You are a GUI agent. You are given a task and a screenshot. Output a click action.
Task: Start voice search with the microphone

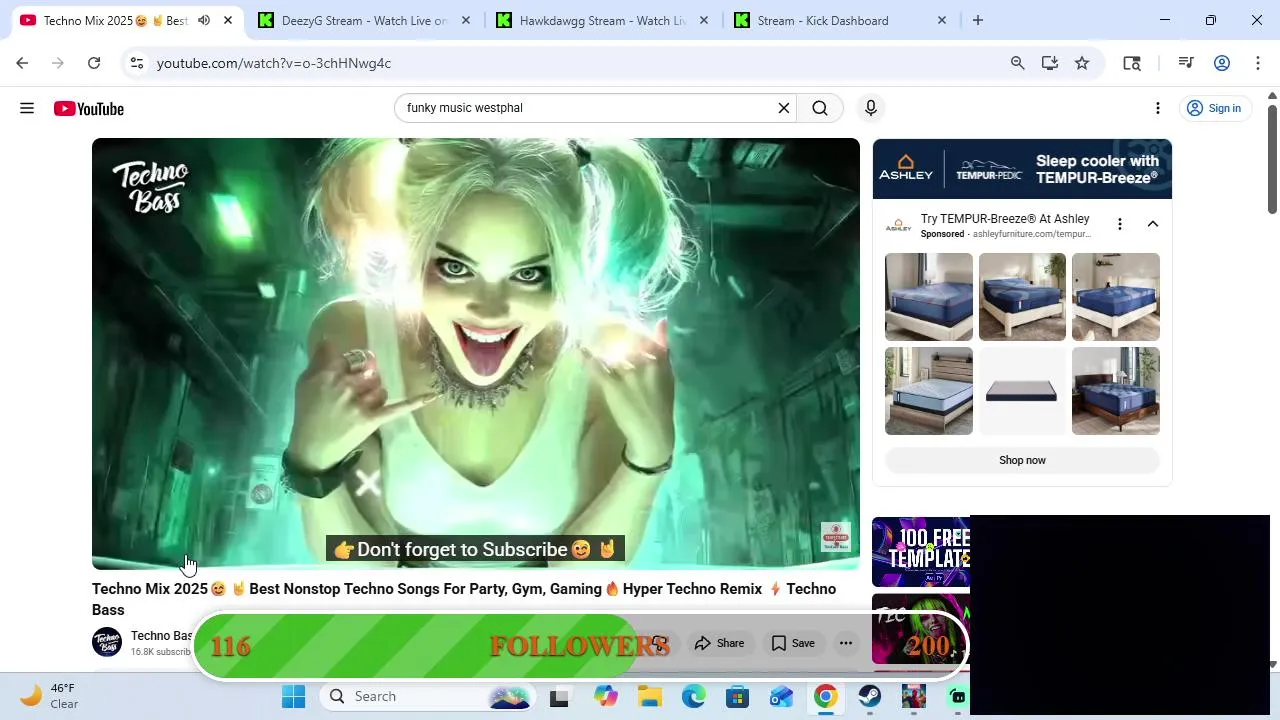[871, 108]
